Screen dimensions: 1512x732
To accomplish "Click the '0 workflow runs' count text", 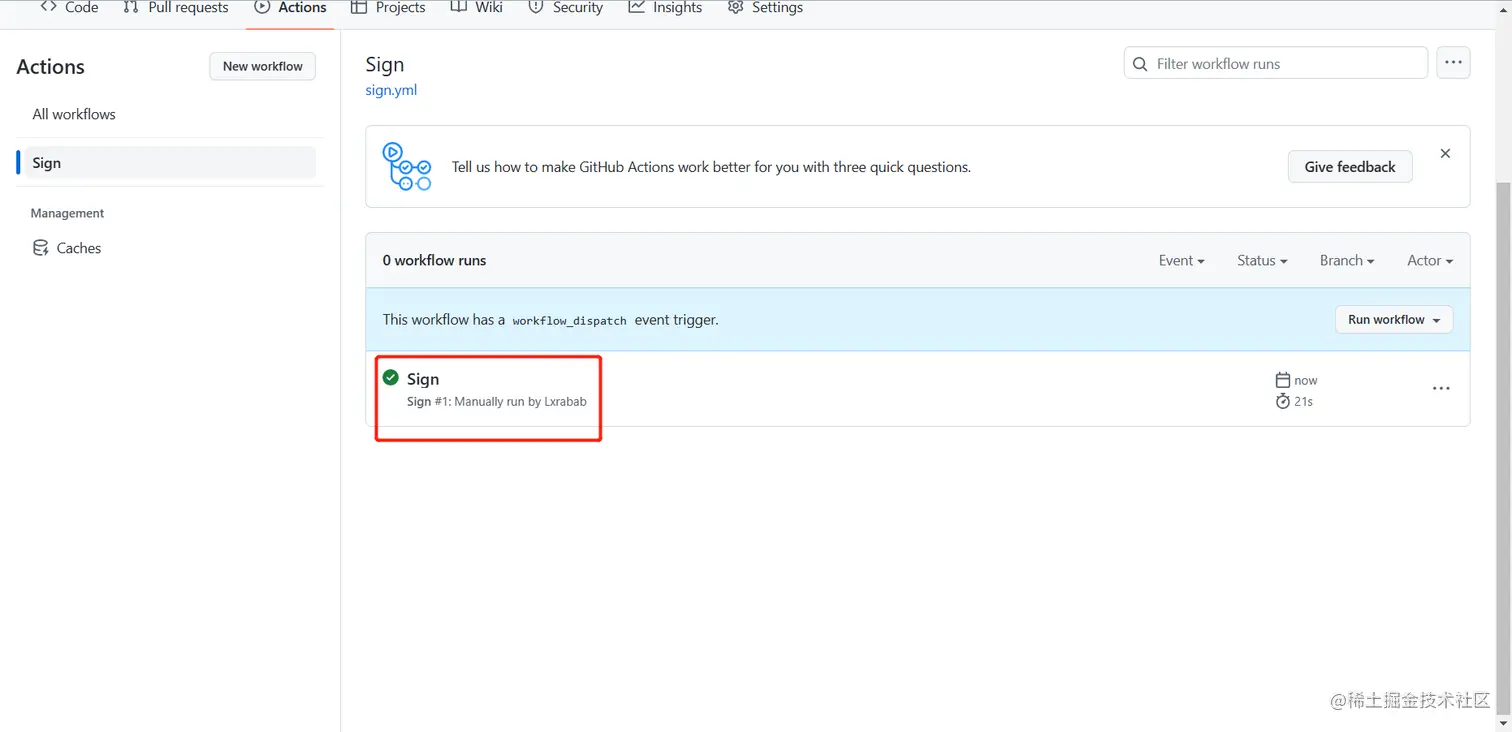I will [x=434, y=260].
